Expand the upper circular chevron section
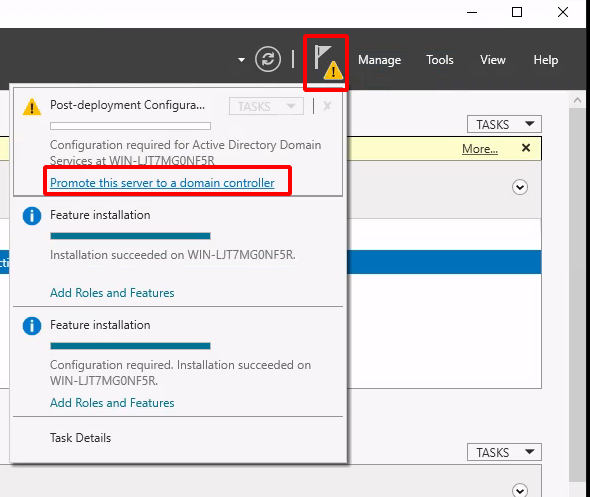 click(520, 187)
